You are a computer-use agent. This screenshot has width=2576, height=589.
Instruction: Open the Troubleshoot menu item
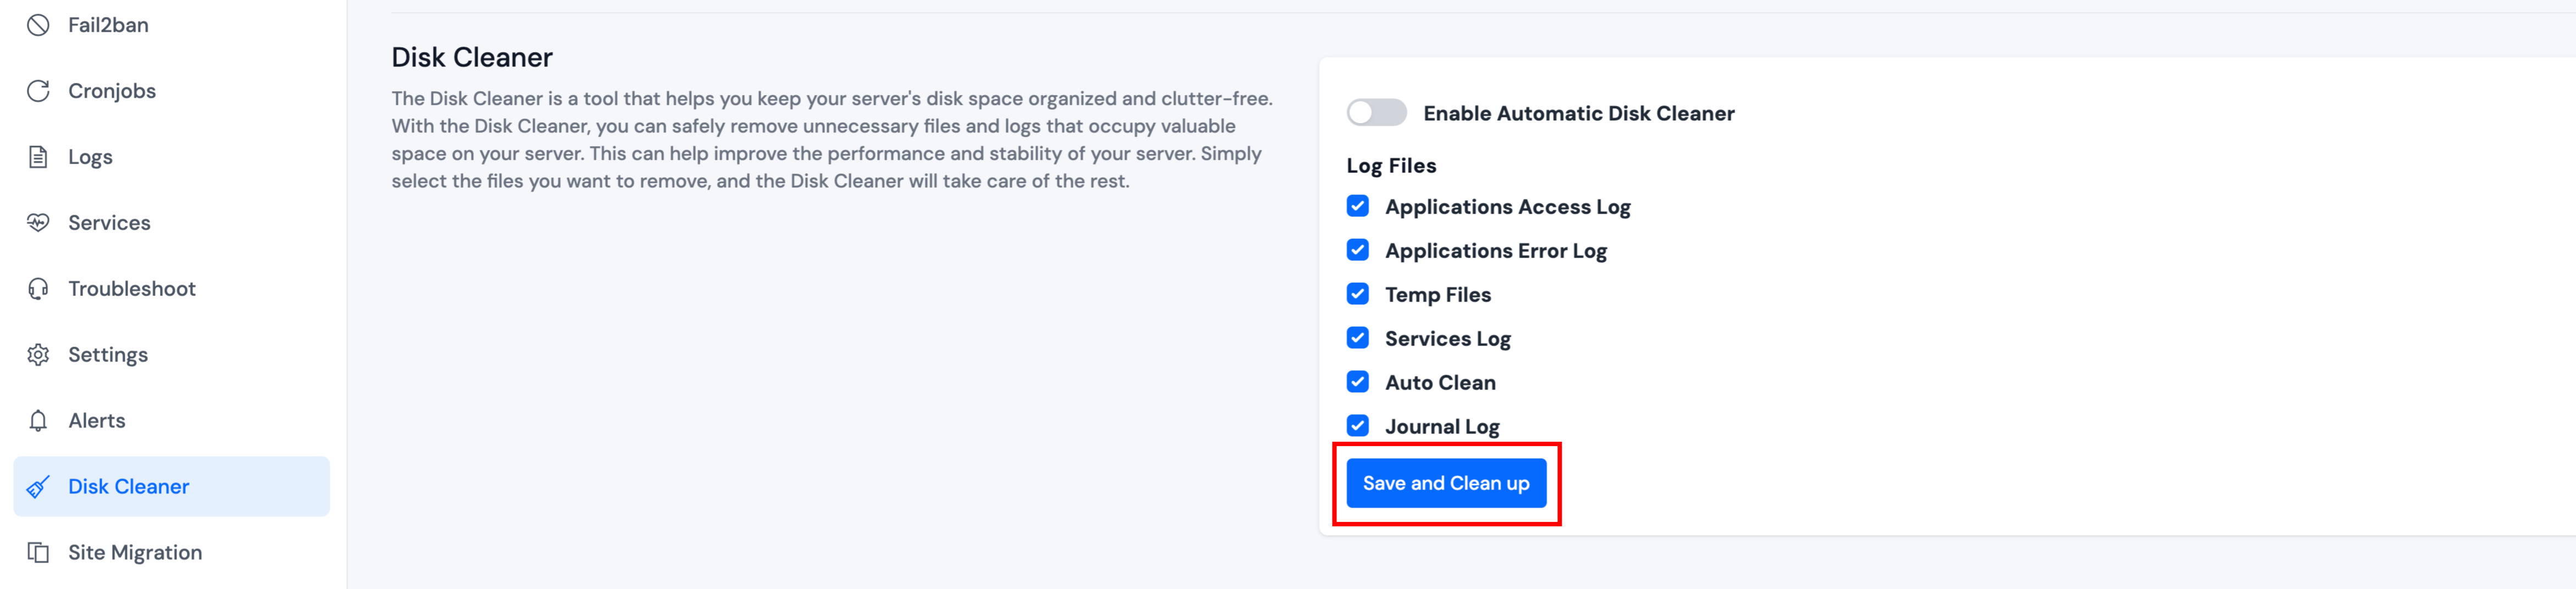pos(171,289)
